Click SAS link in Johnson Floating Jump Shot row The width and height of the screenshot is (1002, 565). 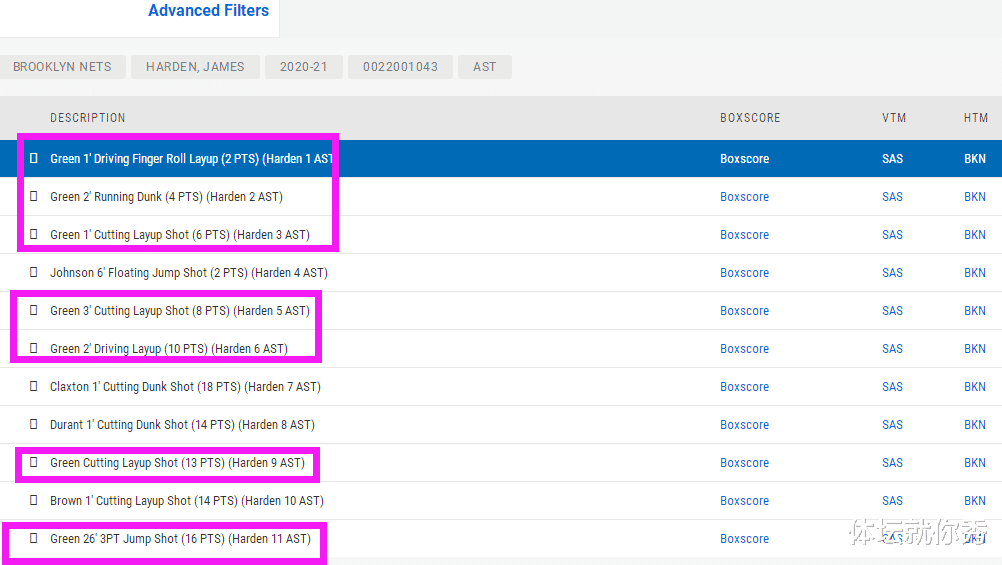(x=892, y=273)
